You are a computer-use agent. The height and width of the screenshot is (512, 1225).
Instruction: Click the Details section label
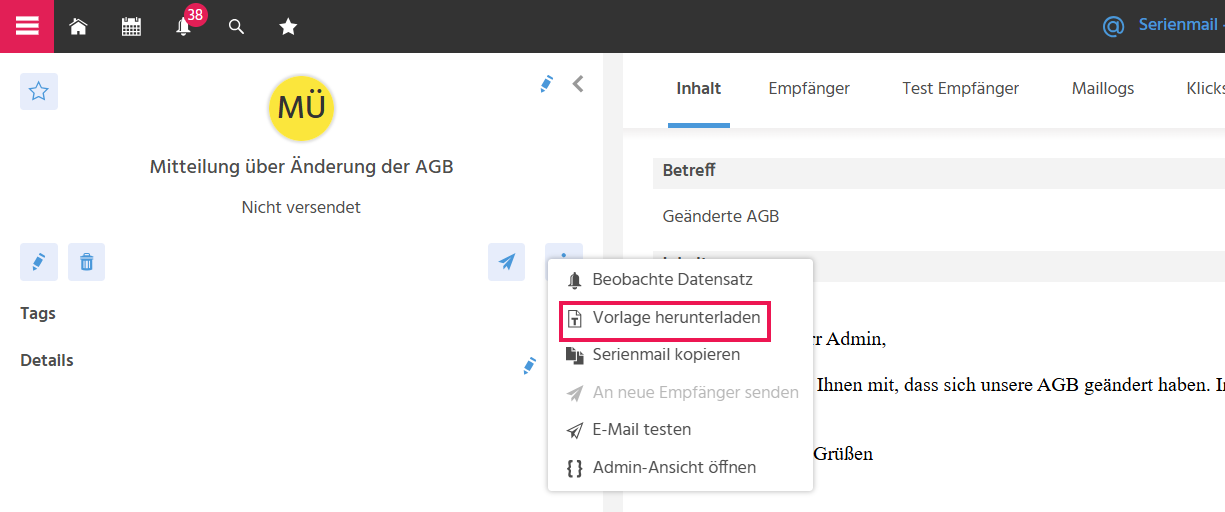(x=47, y=360)
